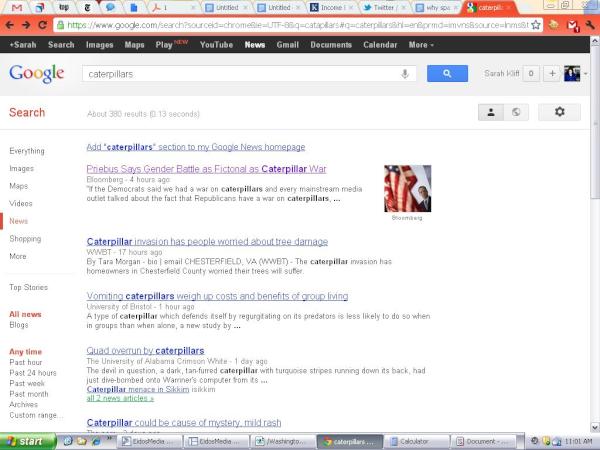This screenshot has width=600, height=450.
Task: Switch to the Twitter browser tab
Action: pos(383,7)
